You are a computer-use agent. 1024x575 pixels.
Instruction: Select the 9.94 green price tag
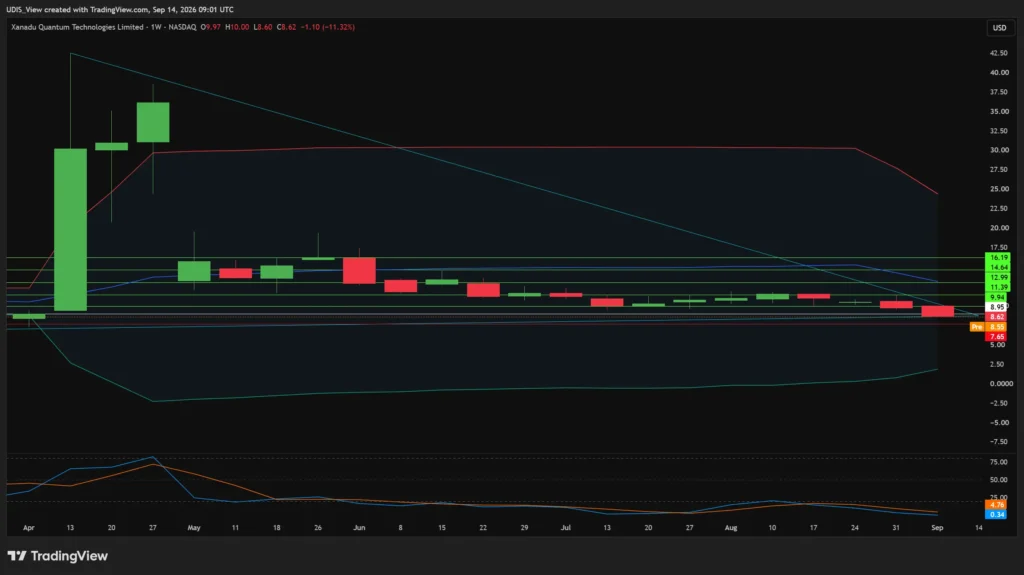click(997, 297)
